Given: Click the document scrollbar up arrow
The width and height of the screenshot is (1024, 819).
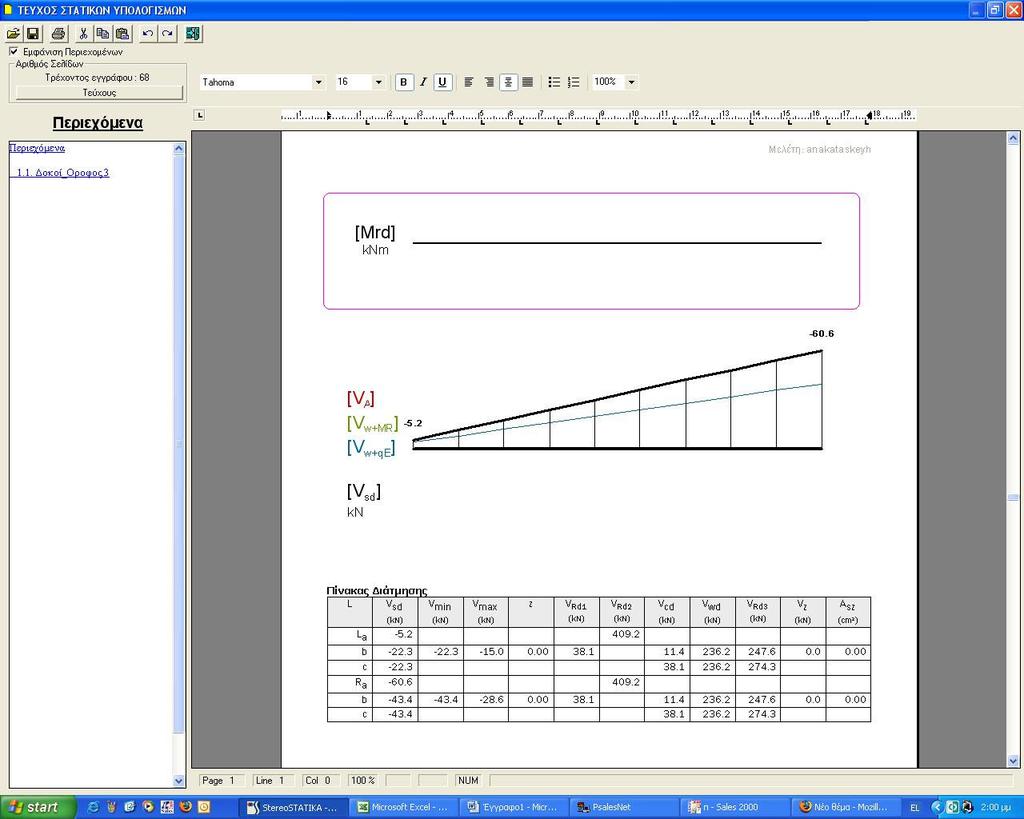Looking at the screenshot, I should 1013,138.
